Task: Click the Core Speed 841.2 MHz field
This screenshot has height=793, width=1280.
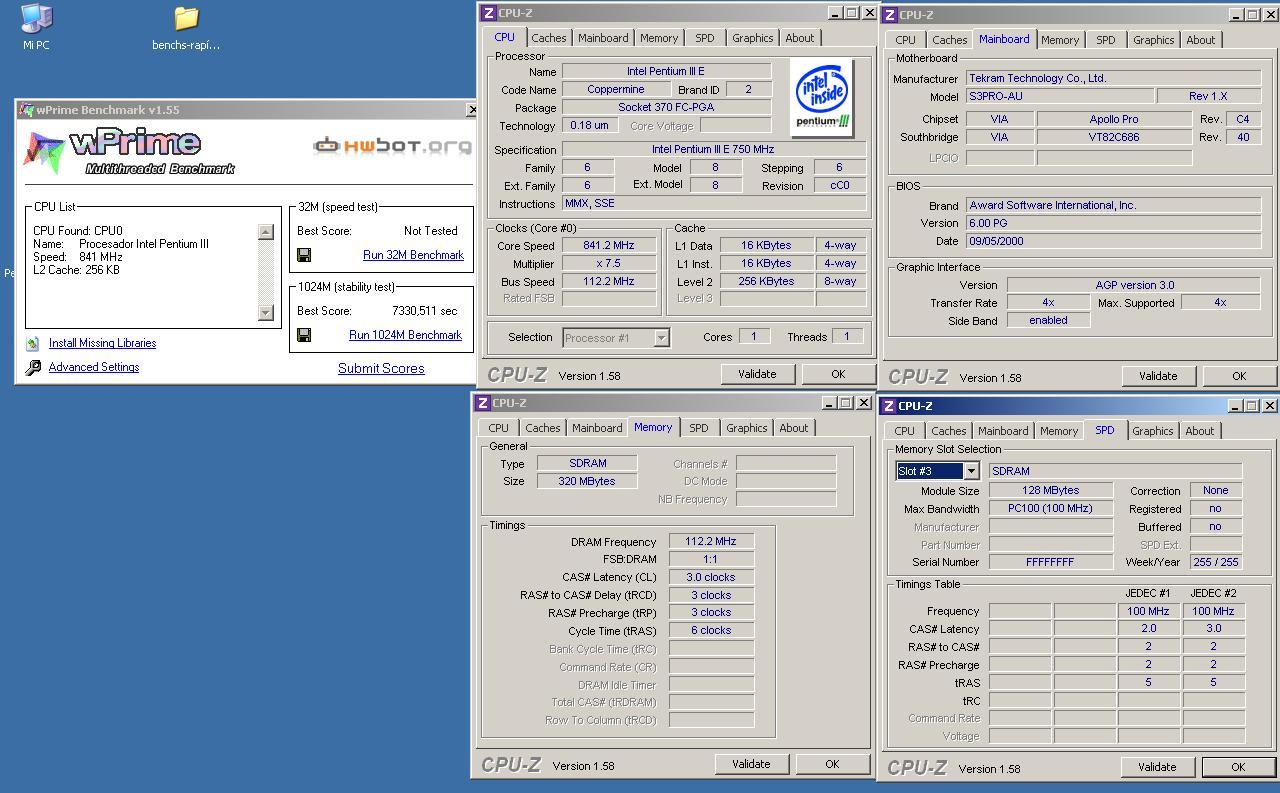Action: (x=608, y=245)
